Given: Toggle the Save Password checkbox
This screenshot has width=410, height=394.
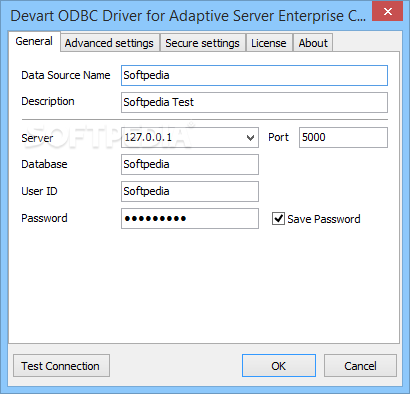Looking at the screenshot, I should tap(278, 219).
